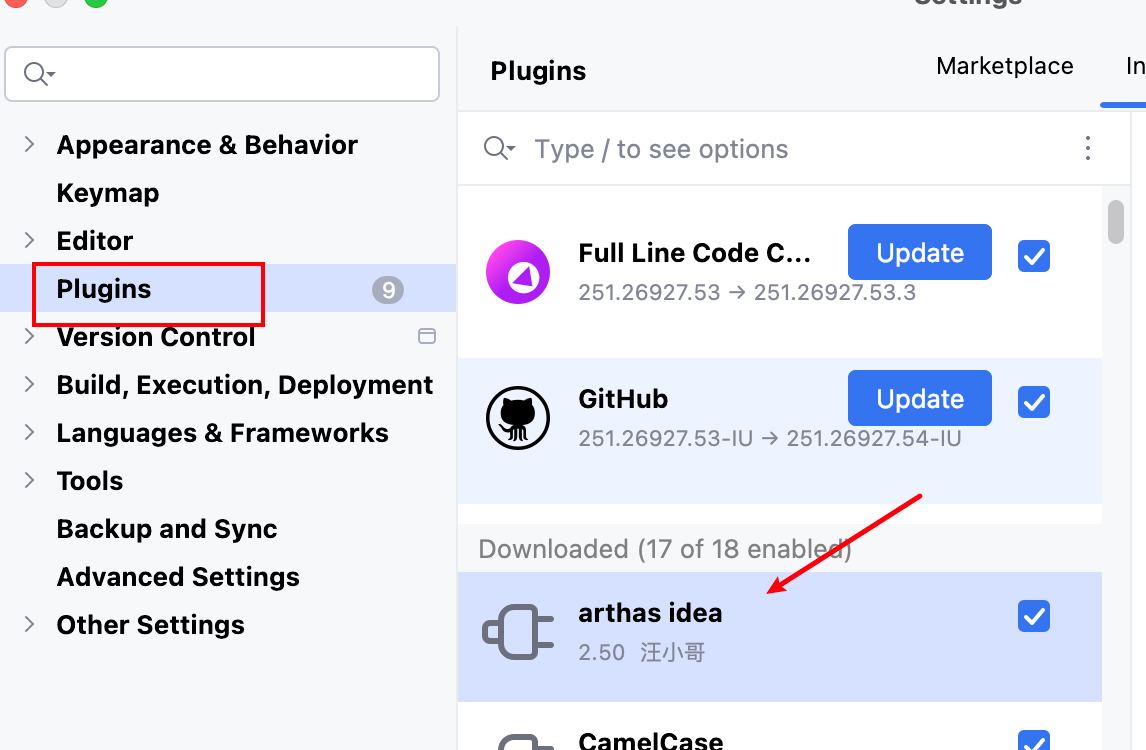The height and width of the screenshot is (750, 1146).
Task: Click the Version Control project-level indicator icon
Action: pos(427,337)
